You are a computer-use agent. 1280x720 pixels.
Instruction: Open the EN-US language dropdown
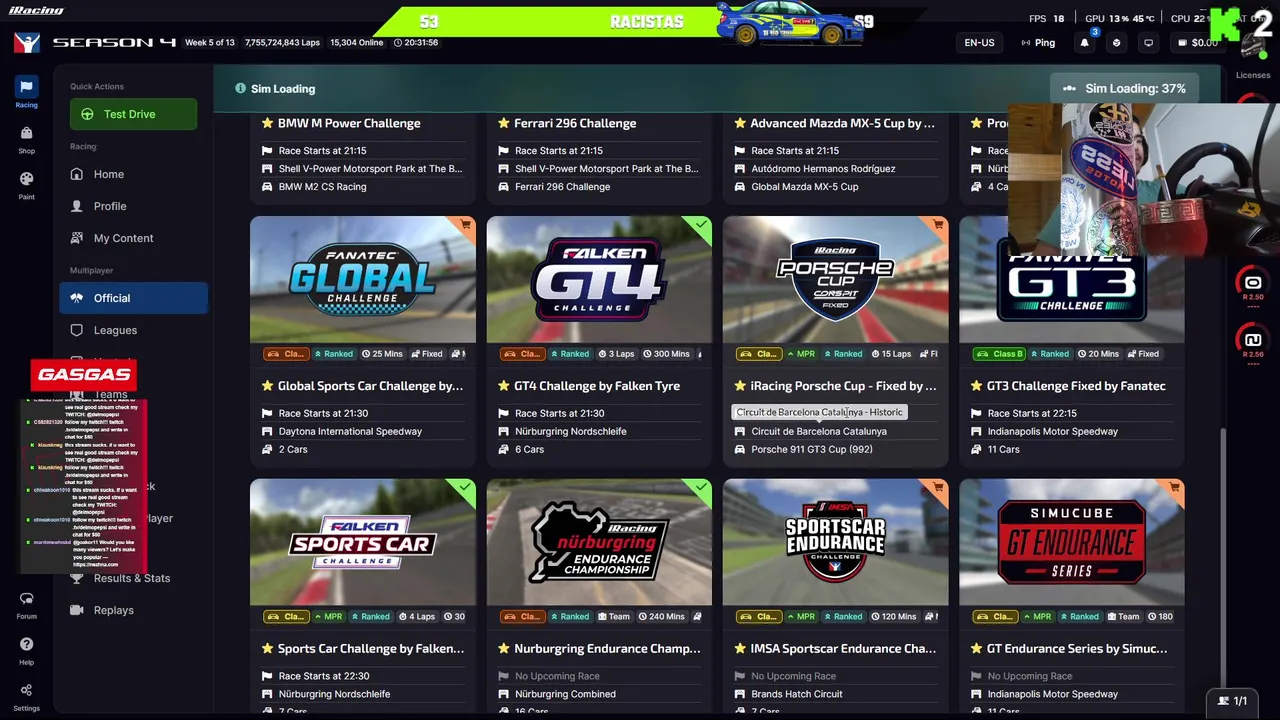pos(979,43)
